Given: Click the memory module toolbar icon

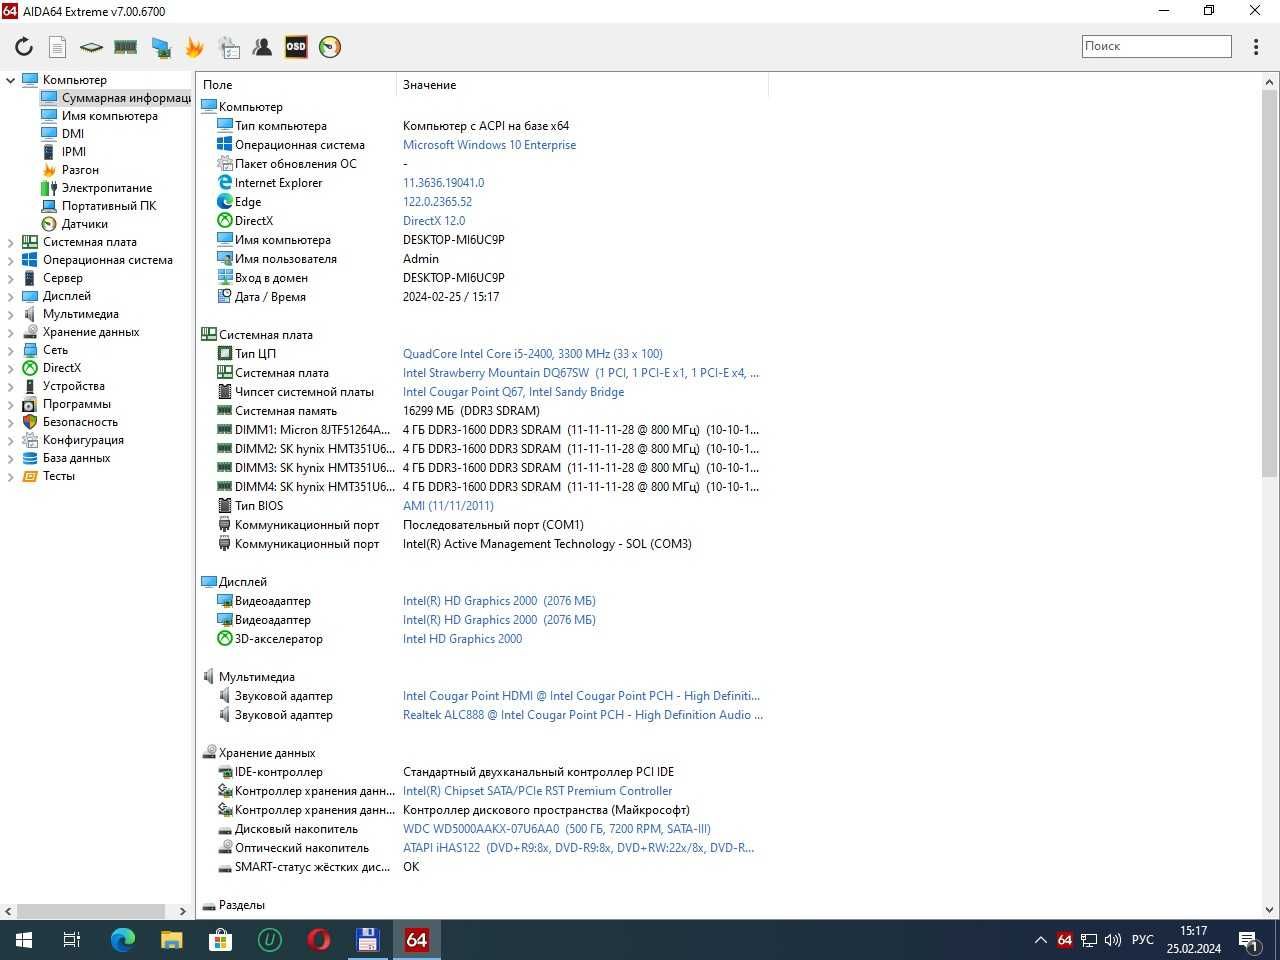Looking at the screenshot, I should (x=125, y=46).
